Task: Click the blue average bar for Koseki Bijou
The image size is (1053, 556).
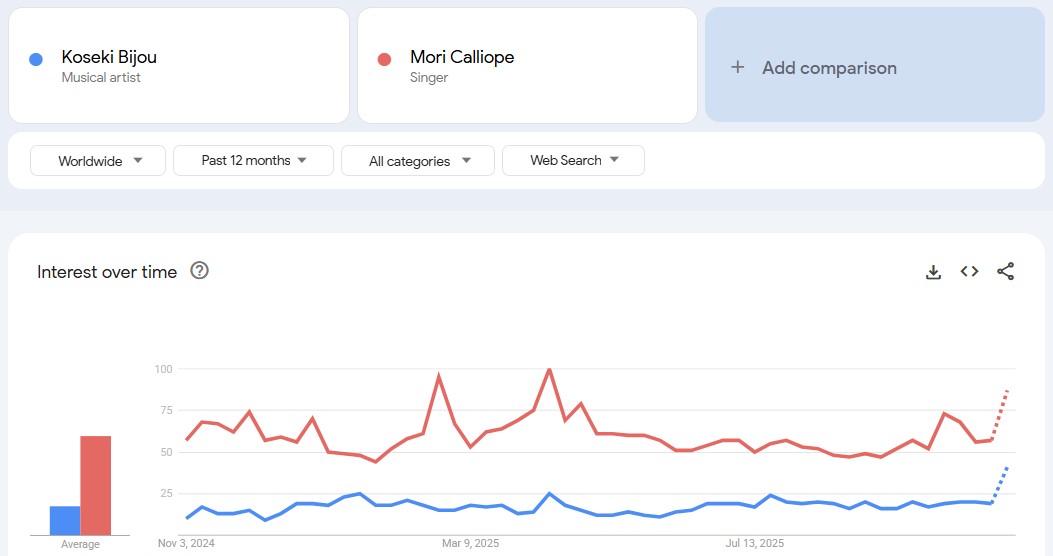Action: pos(65,520)
